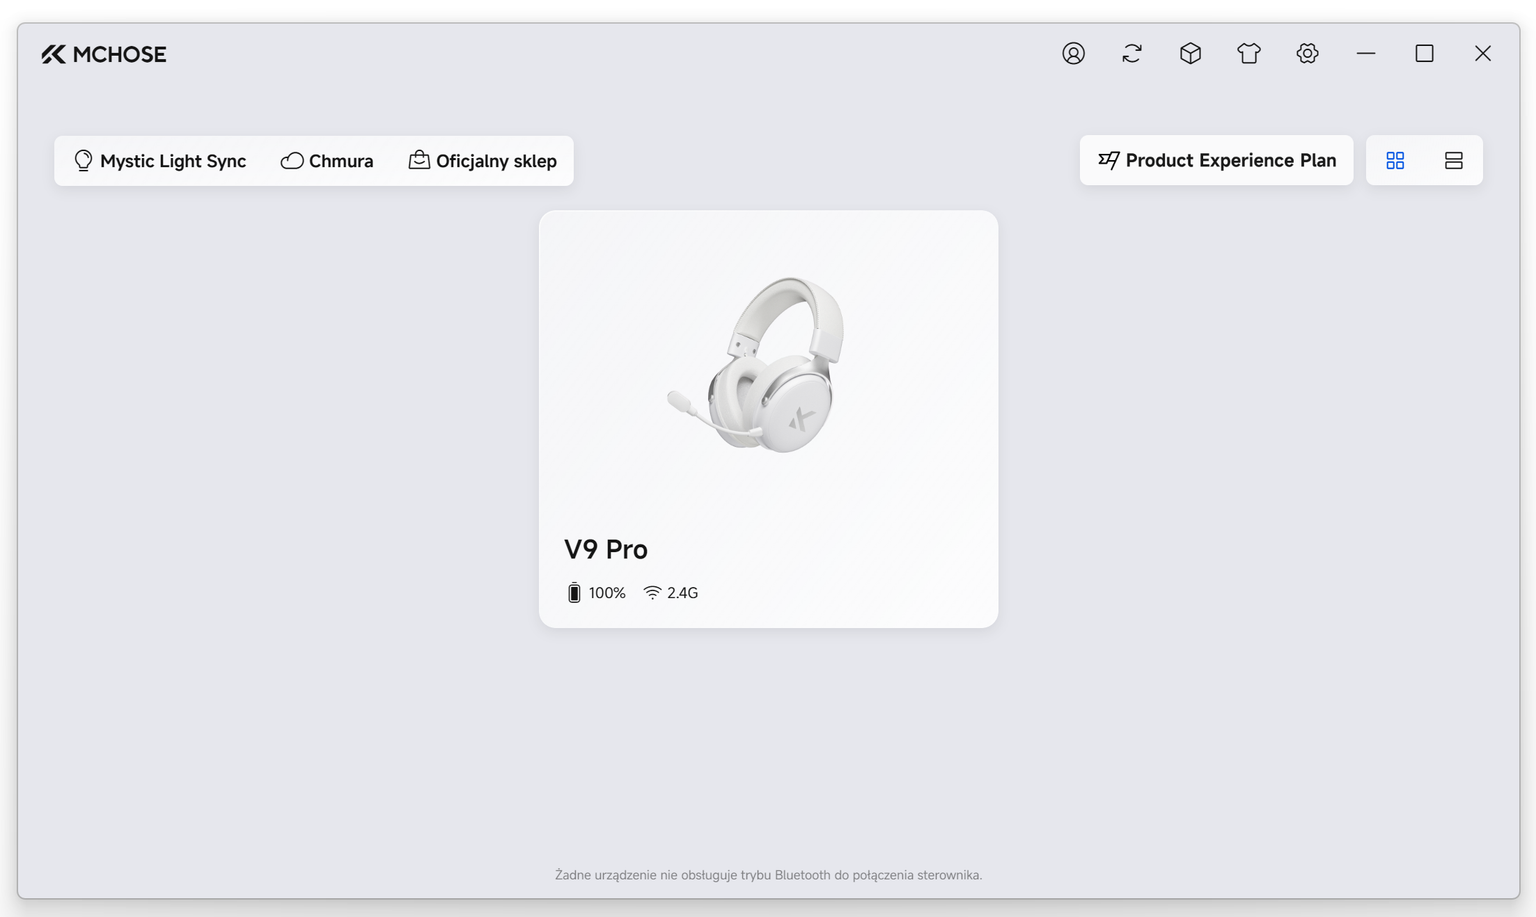Open the Chmura cloud section
The width and height of the screenshot is (1536, 917).
point(327,161)
